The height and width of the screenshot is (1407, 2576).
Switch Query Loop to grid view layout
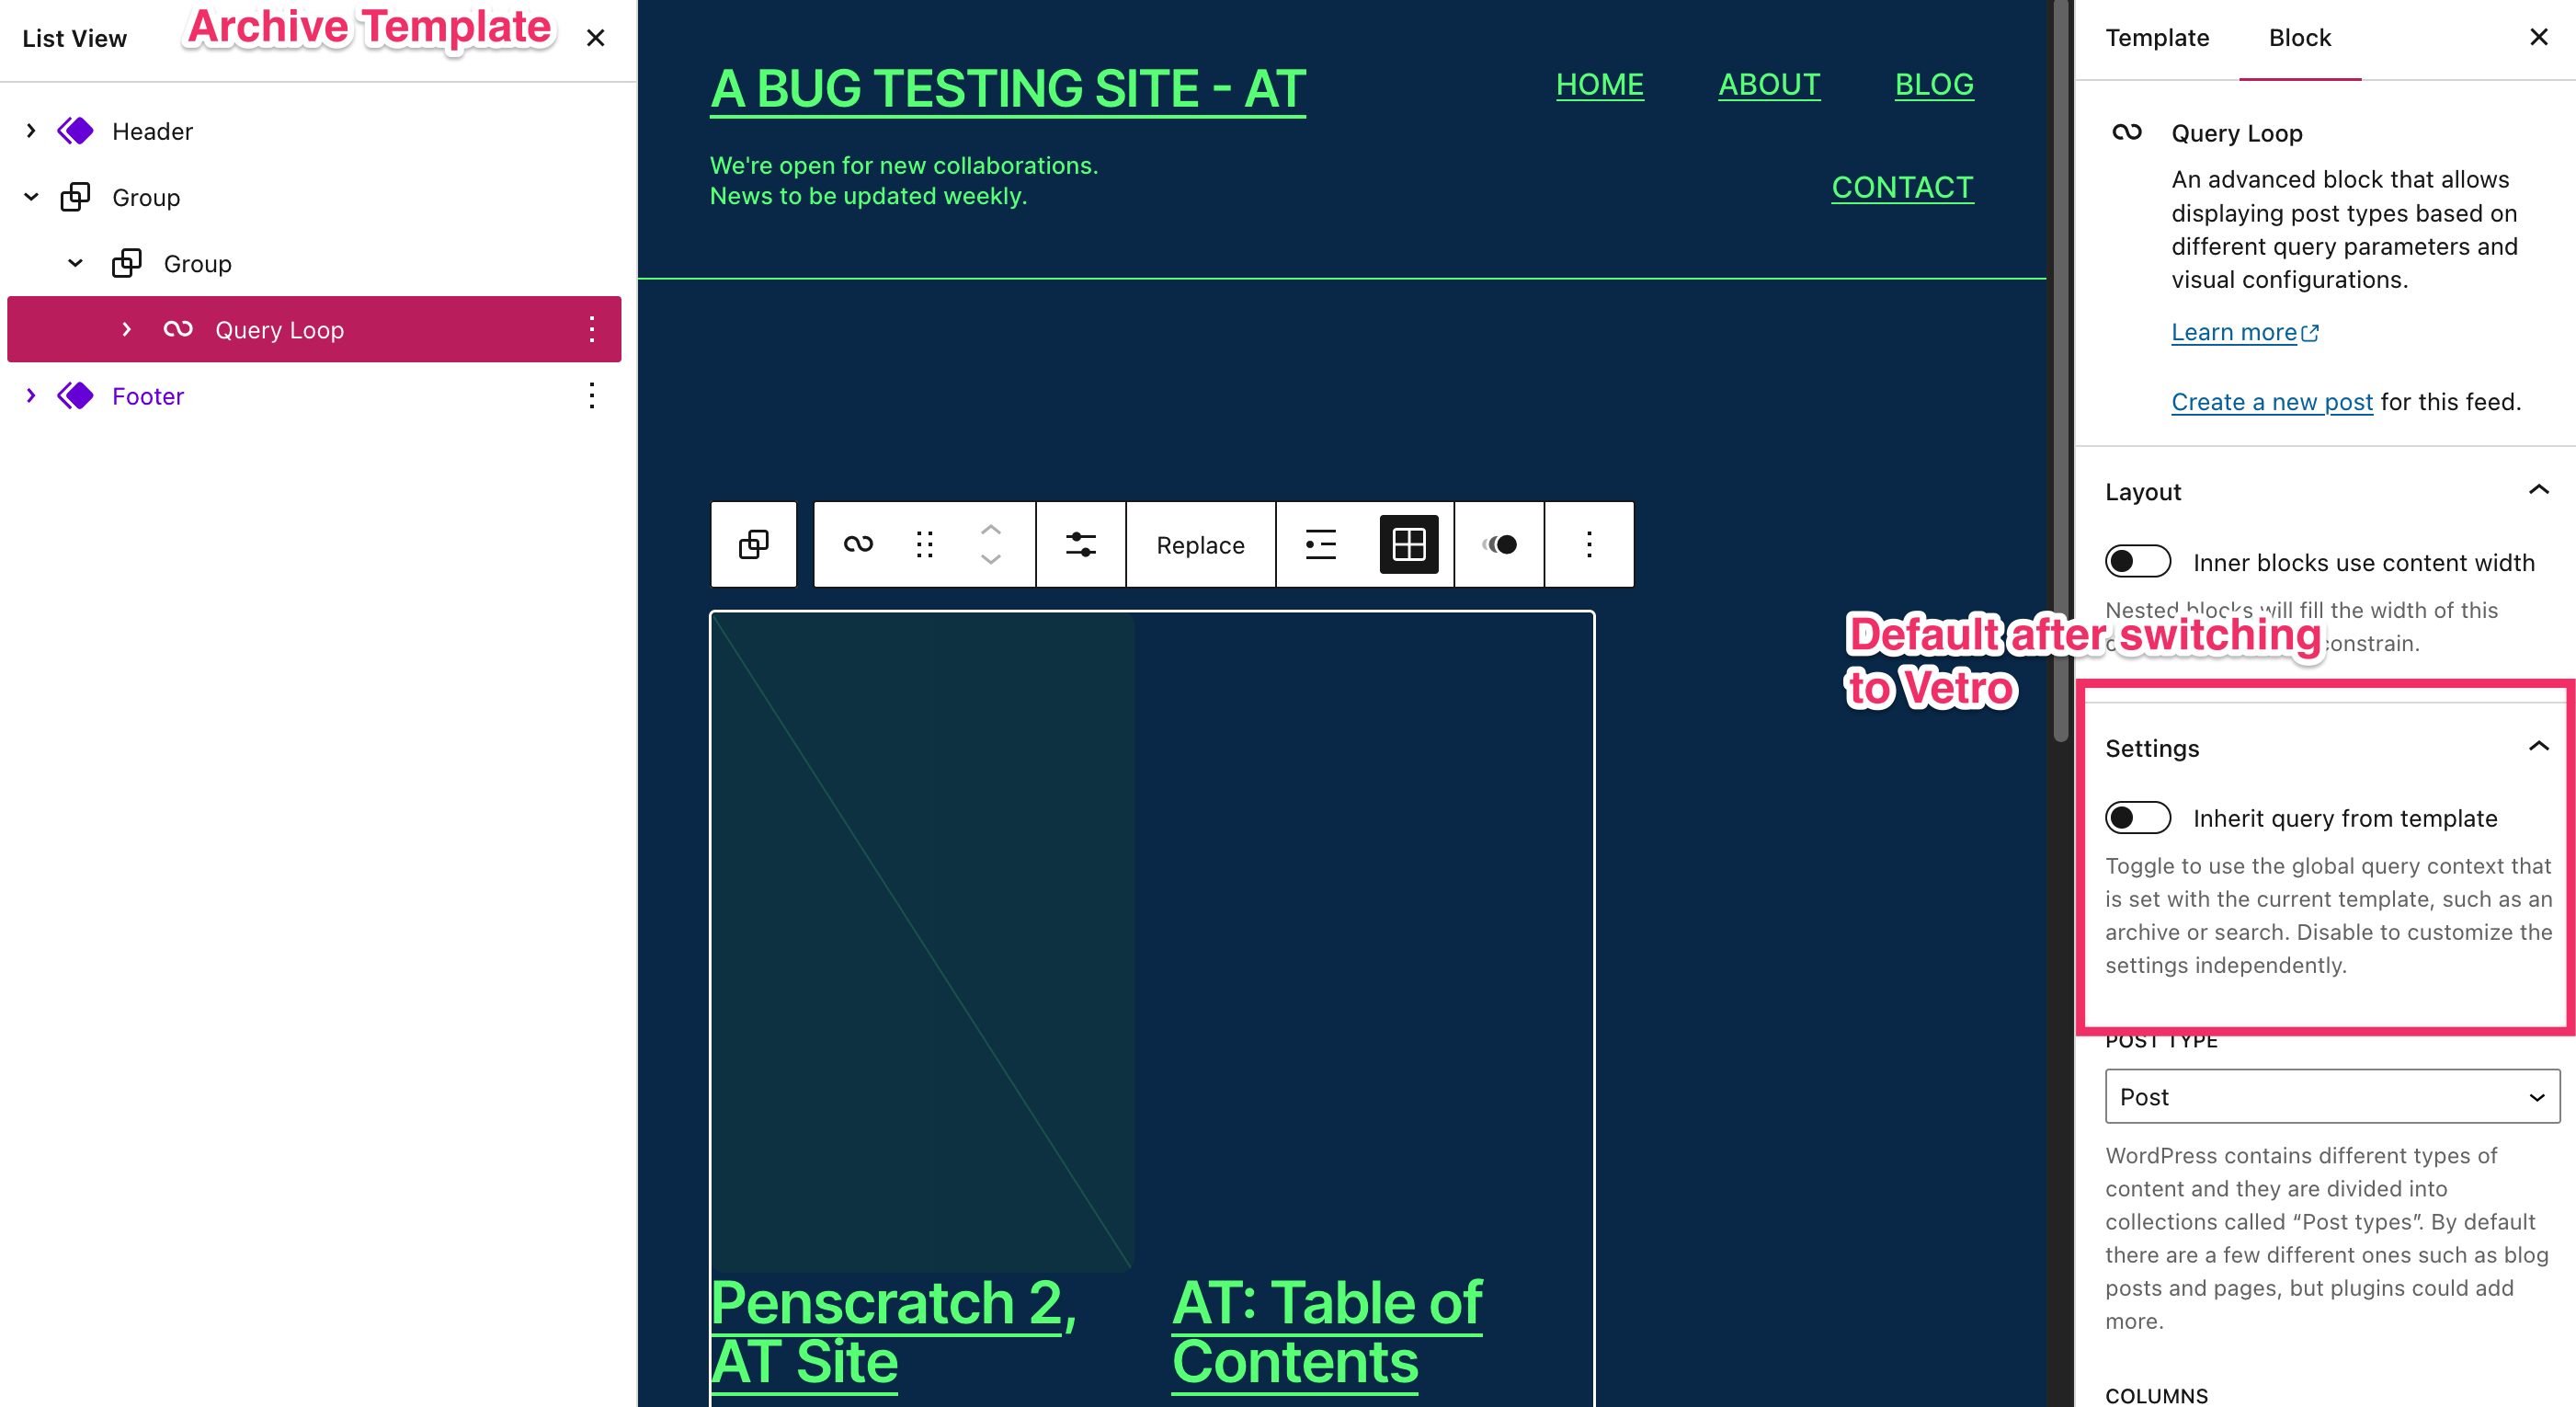click(1407, 544)
